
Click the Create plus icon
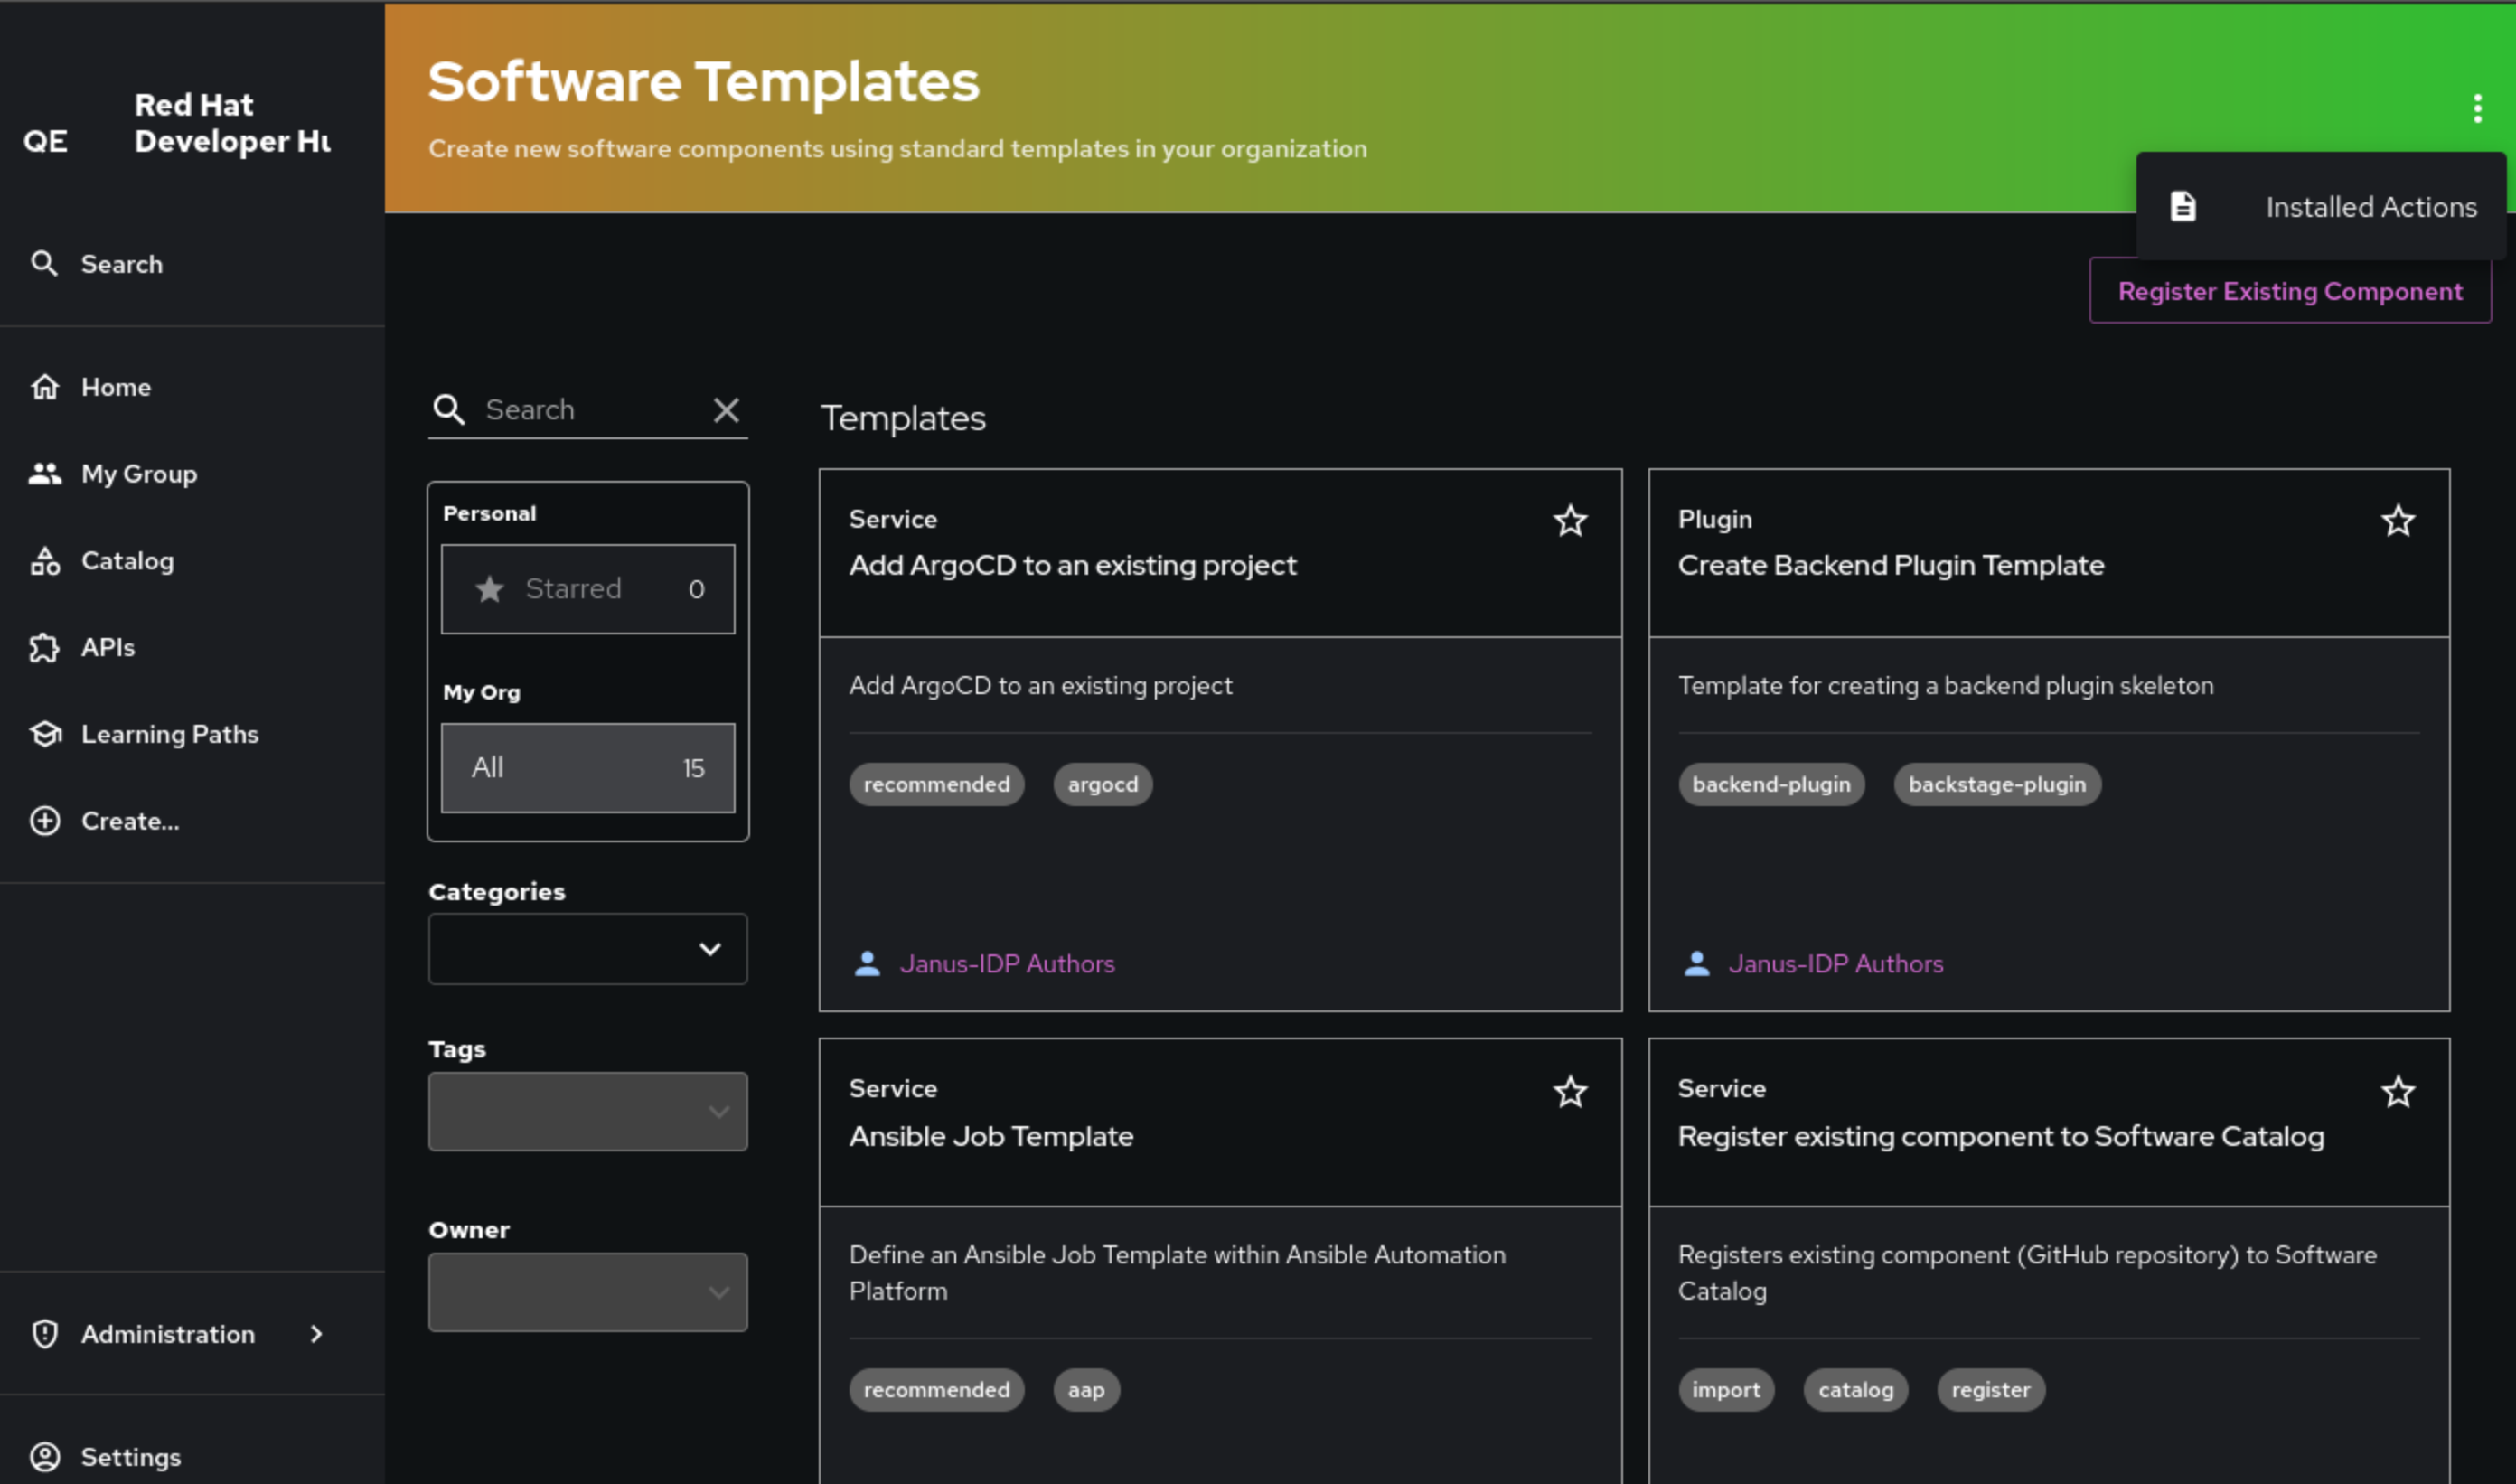[x=45, y=821]
